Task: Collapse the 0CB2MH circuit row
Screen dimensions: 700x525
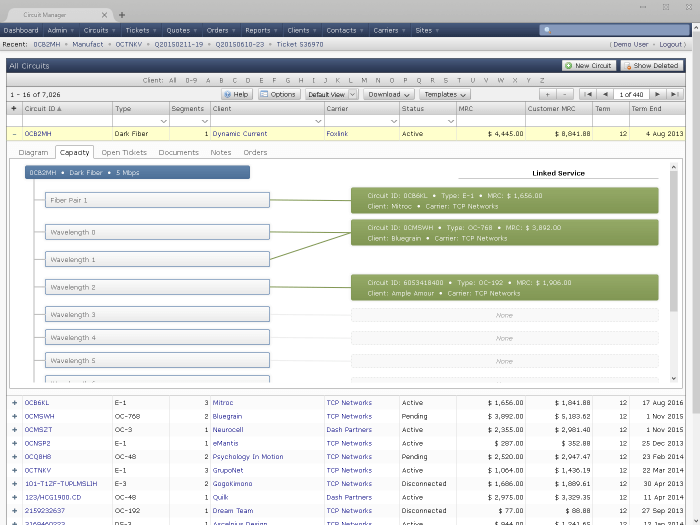Action: pos(14,133)
